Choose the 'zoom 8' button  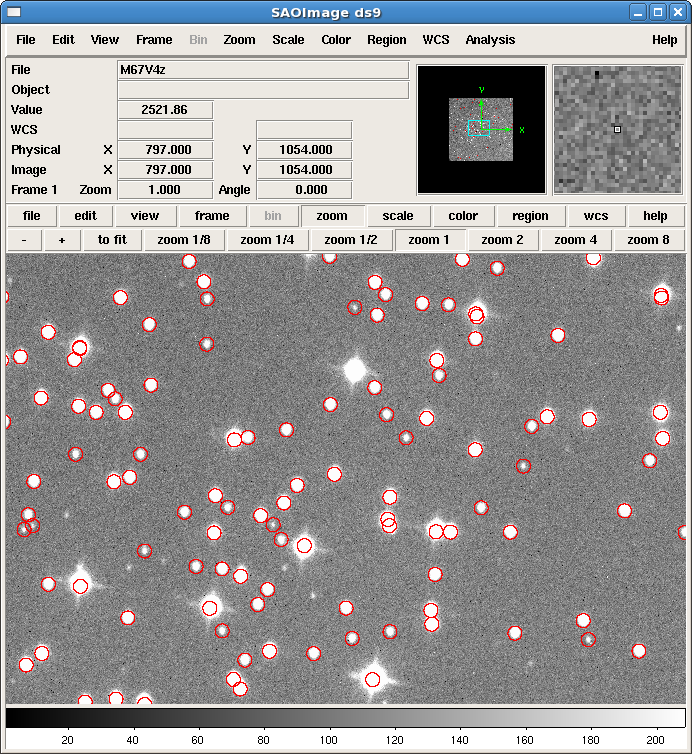coord(648,240)
